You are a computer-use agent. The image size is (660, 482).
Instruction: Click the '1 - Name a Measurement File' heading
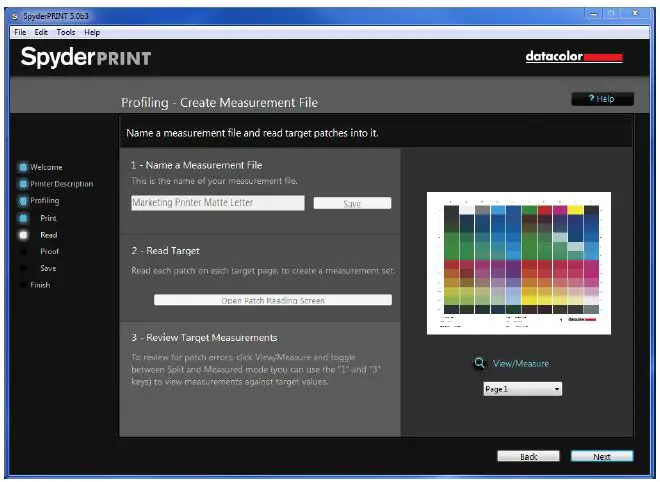click(x=197, y=165)
